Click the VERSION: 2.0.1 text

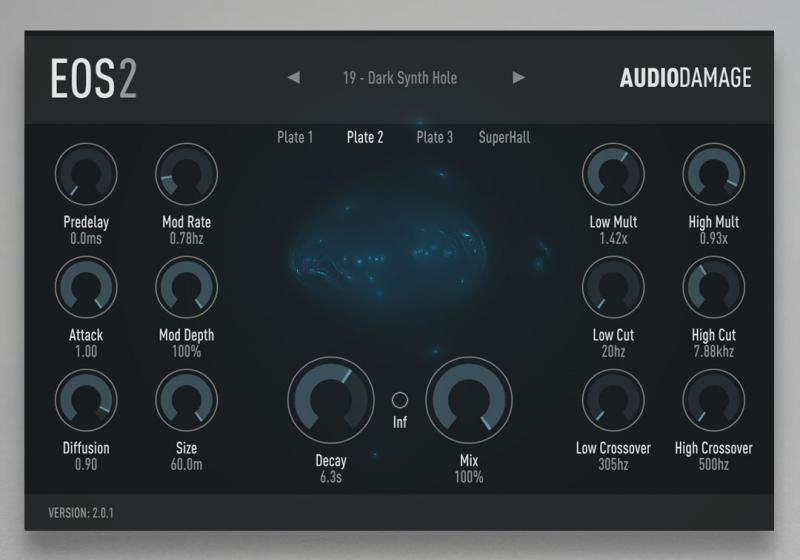click(81, 513)
